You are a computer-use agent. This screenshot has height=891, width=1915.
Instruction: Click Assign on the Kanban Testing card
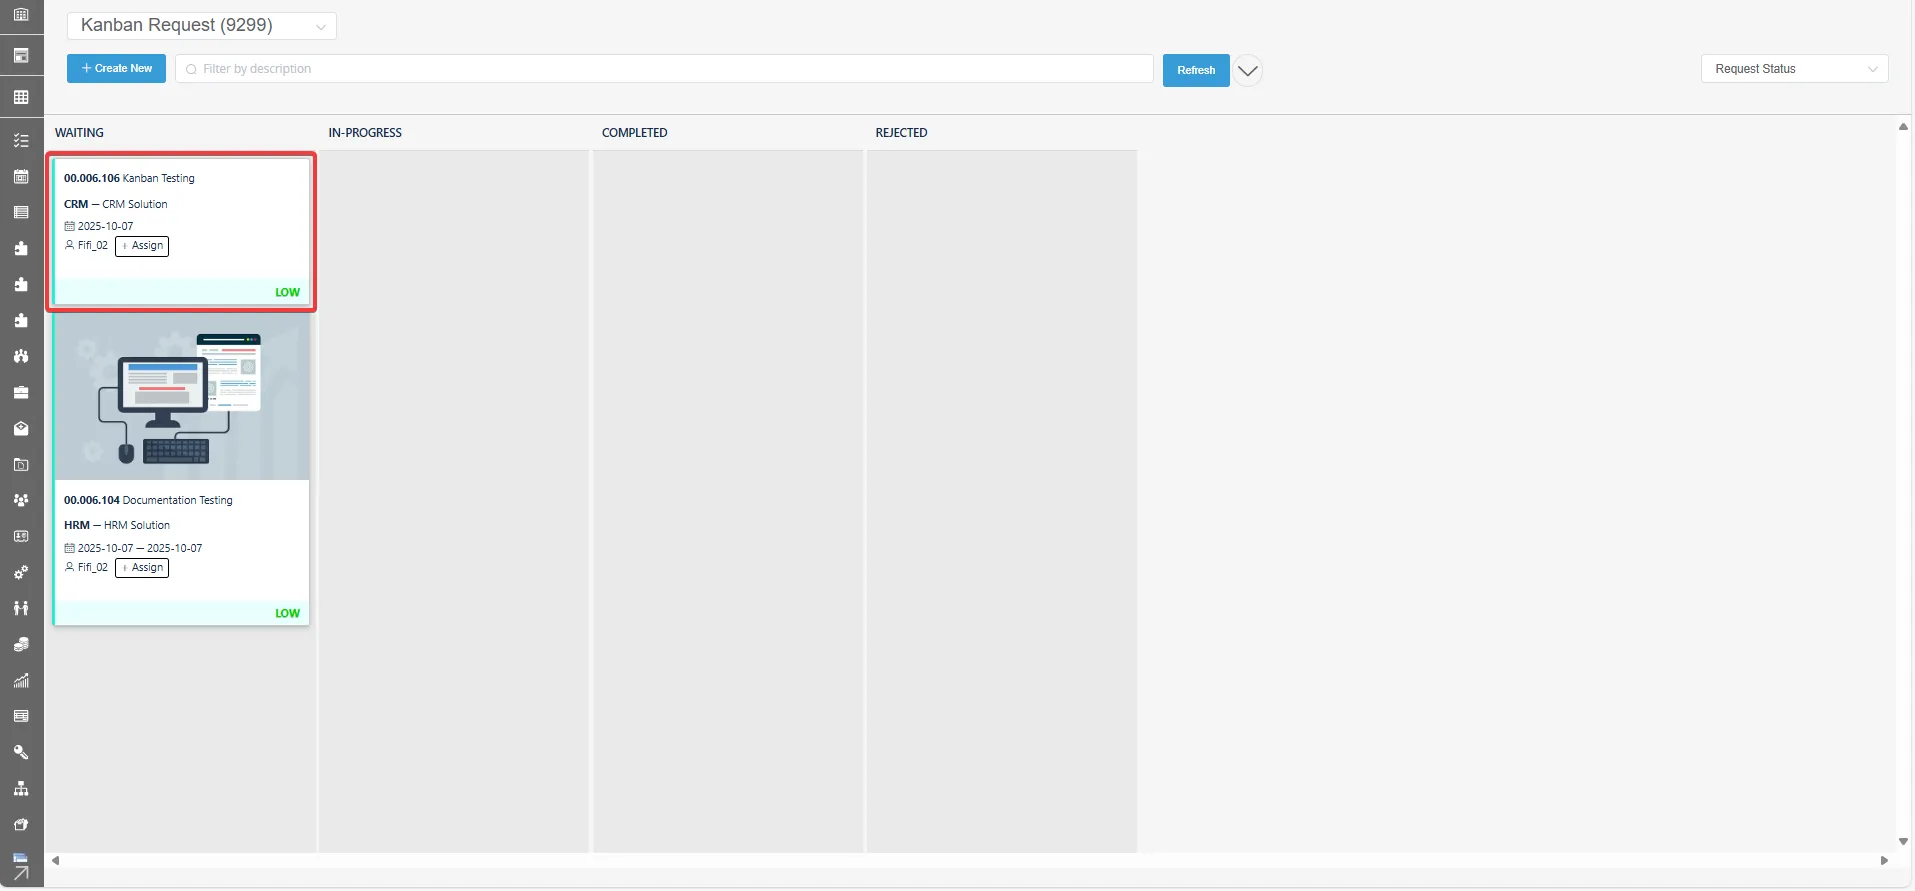pyautogui.click(x=142, y=246)
